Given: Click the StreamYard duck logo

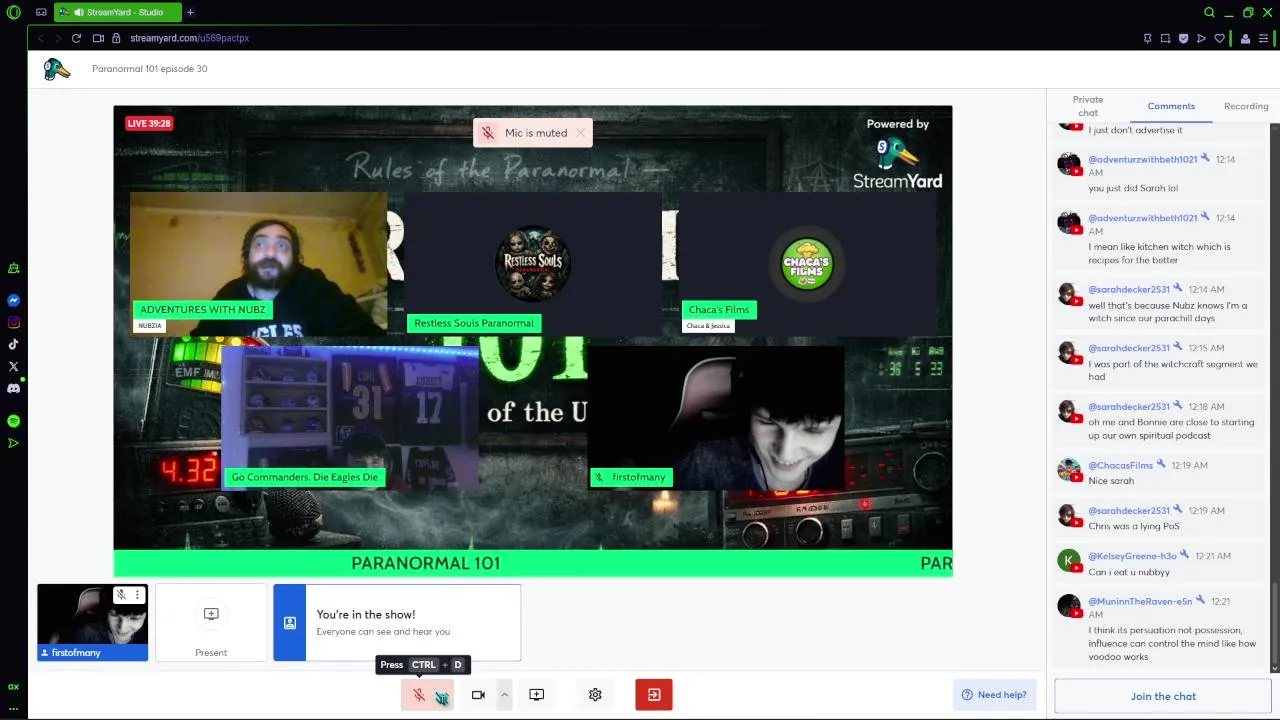Looking at the screenshot, I should pyautogui.click(x=57, y=69).
